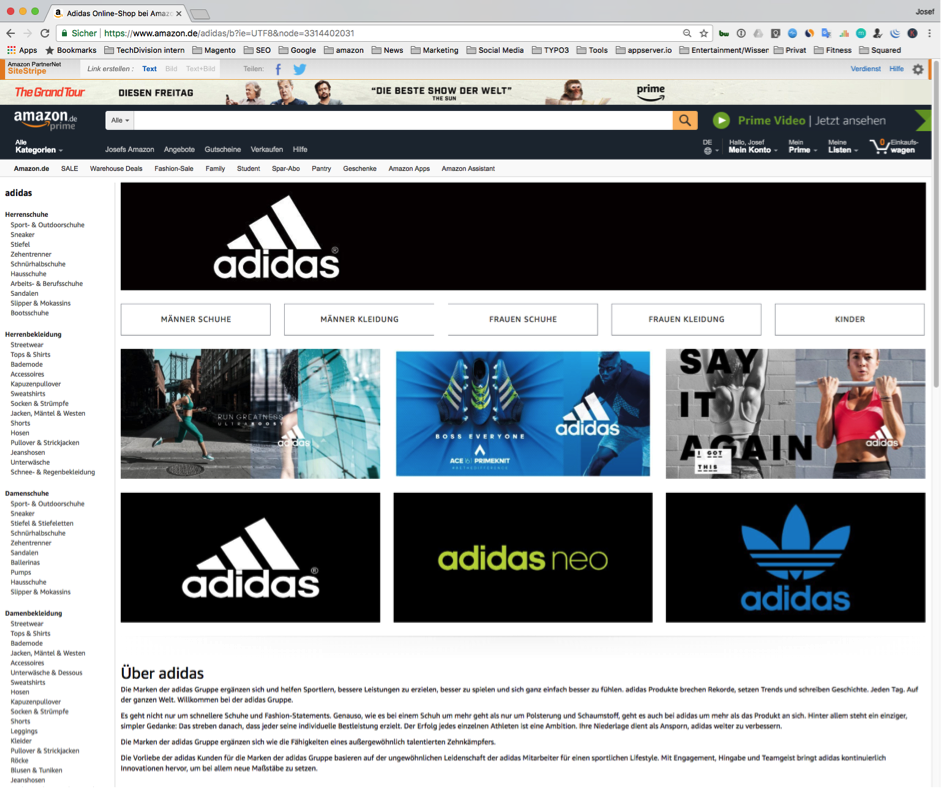
Task: Open the TYPO3 bookmarks folder
Action: tap(550, 50)
